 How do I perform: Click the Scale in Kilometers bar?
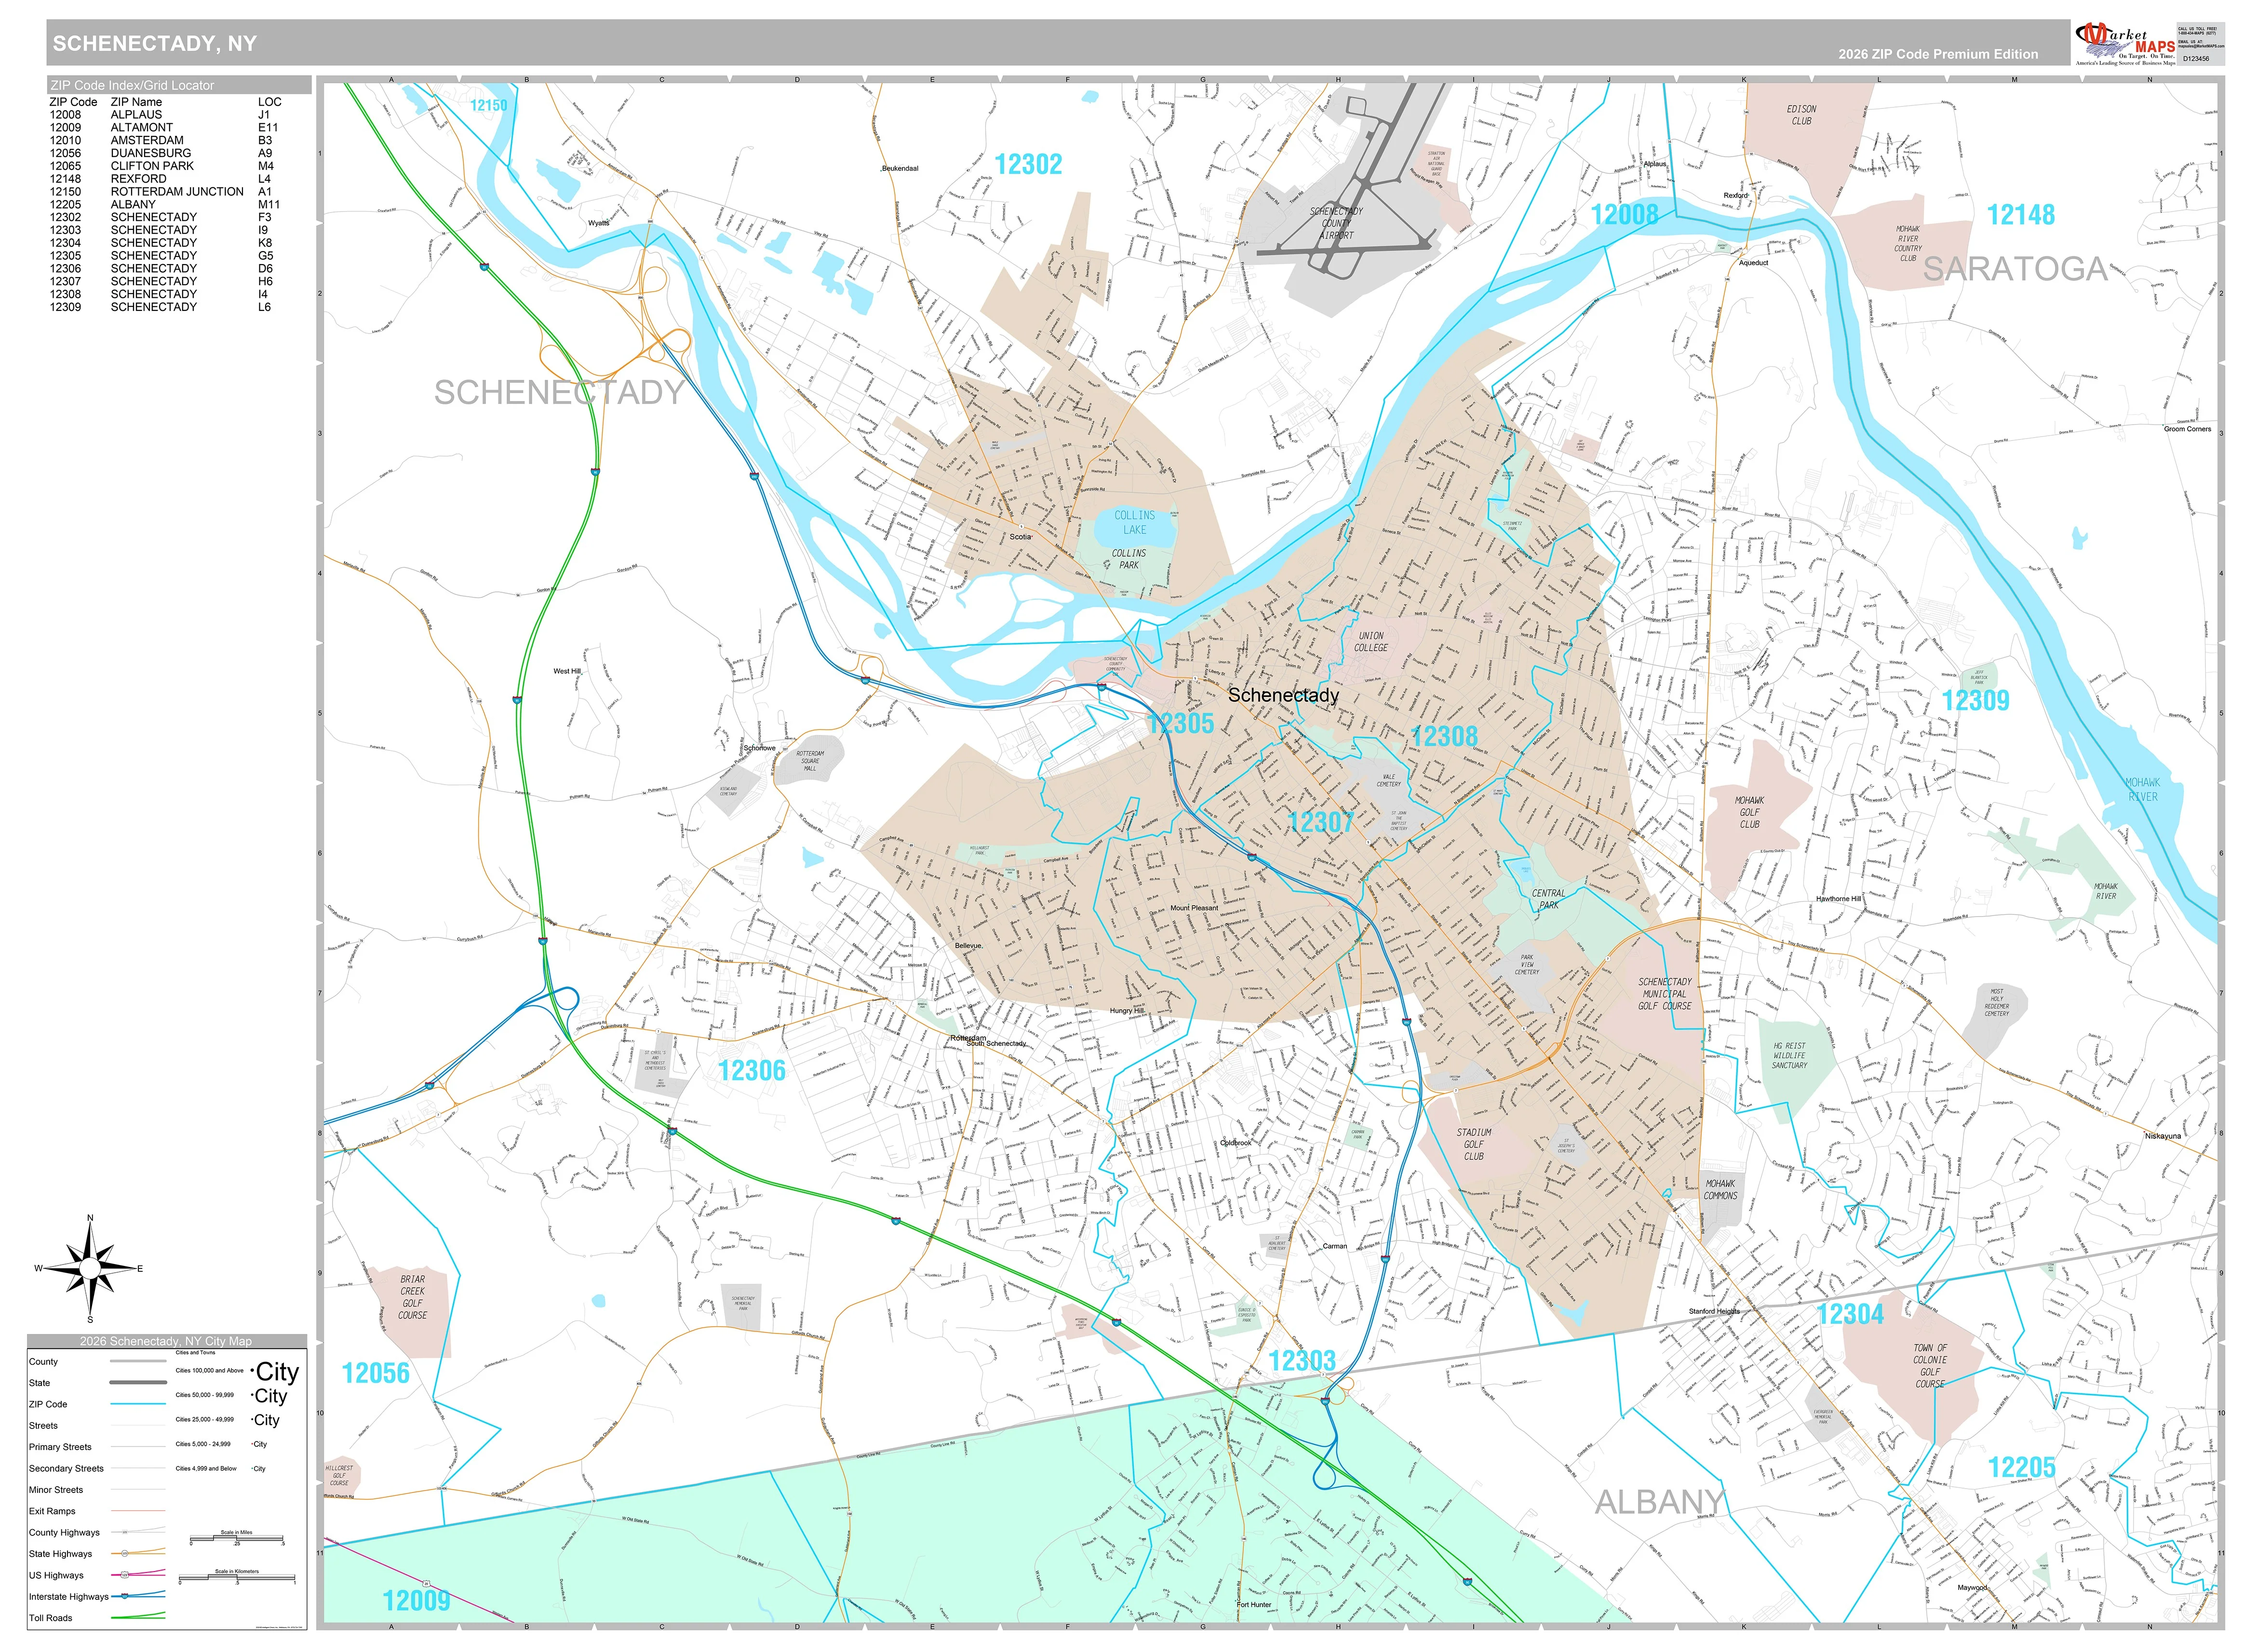(x=237, y=1578)
